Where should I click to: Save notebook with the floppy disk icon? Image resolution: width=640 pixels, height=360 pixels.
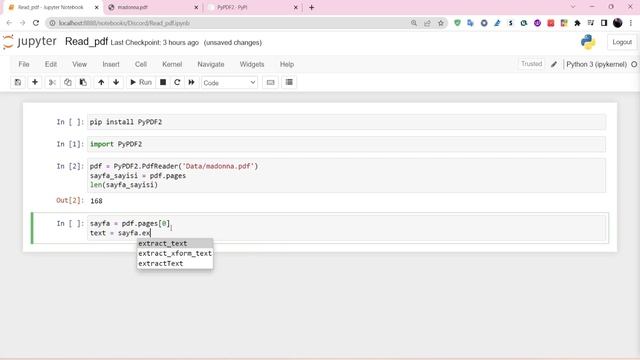pyautogui.click(x=18, y=82)
